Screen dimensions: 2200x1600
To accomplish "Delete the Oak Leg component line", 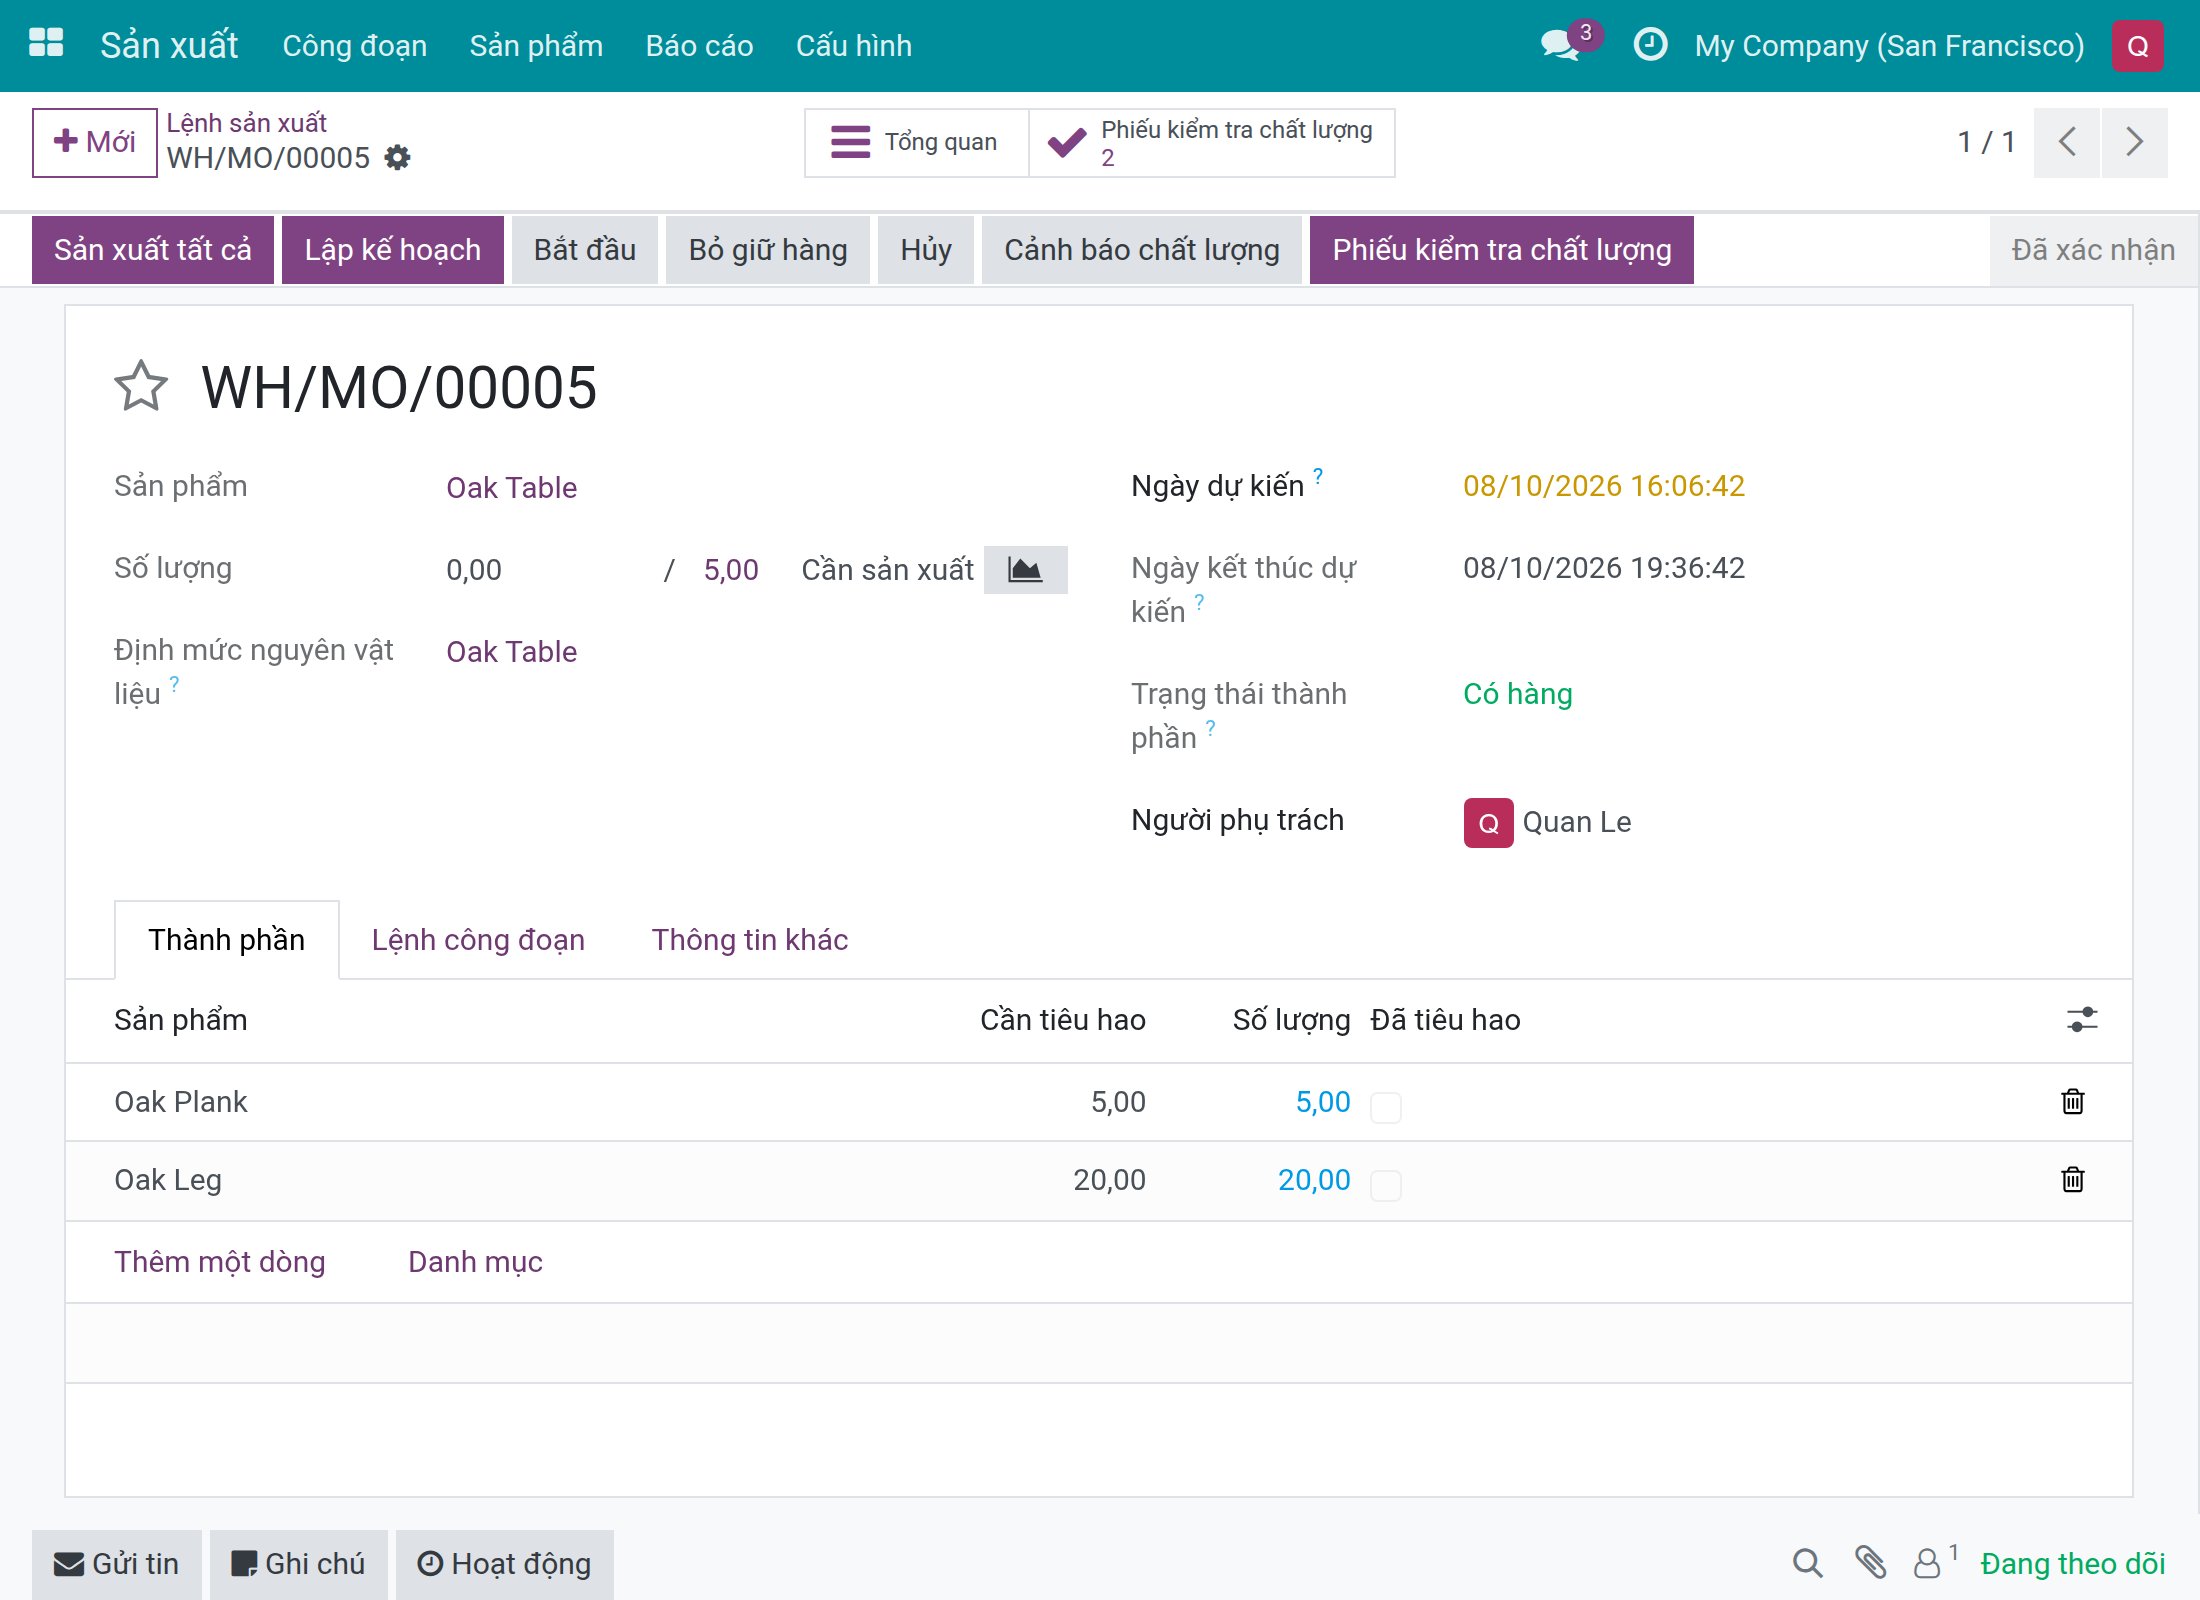I will 2073,1179.
